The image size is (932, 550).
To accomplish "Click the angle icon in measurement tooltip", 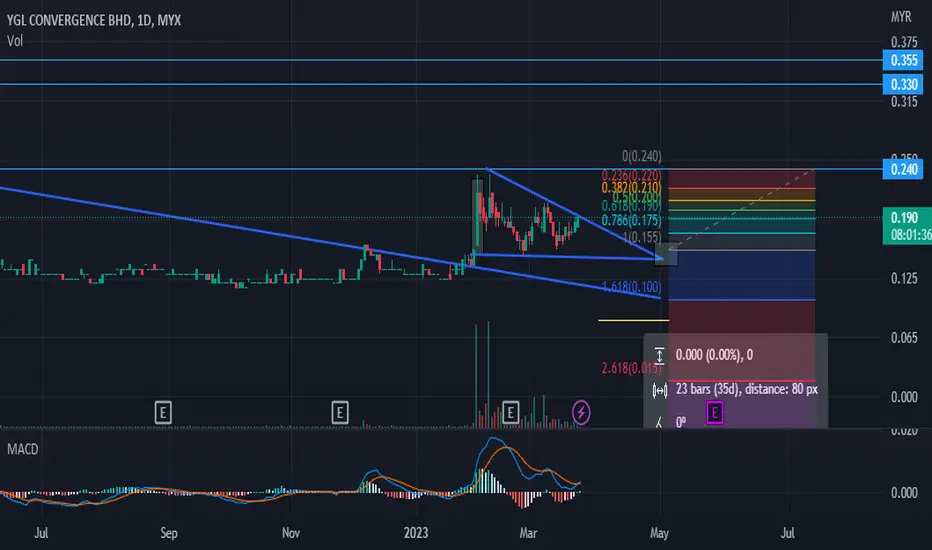I will coord(659,422).
